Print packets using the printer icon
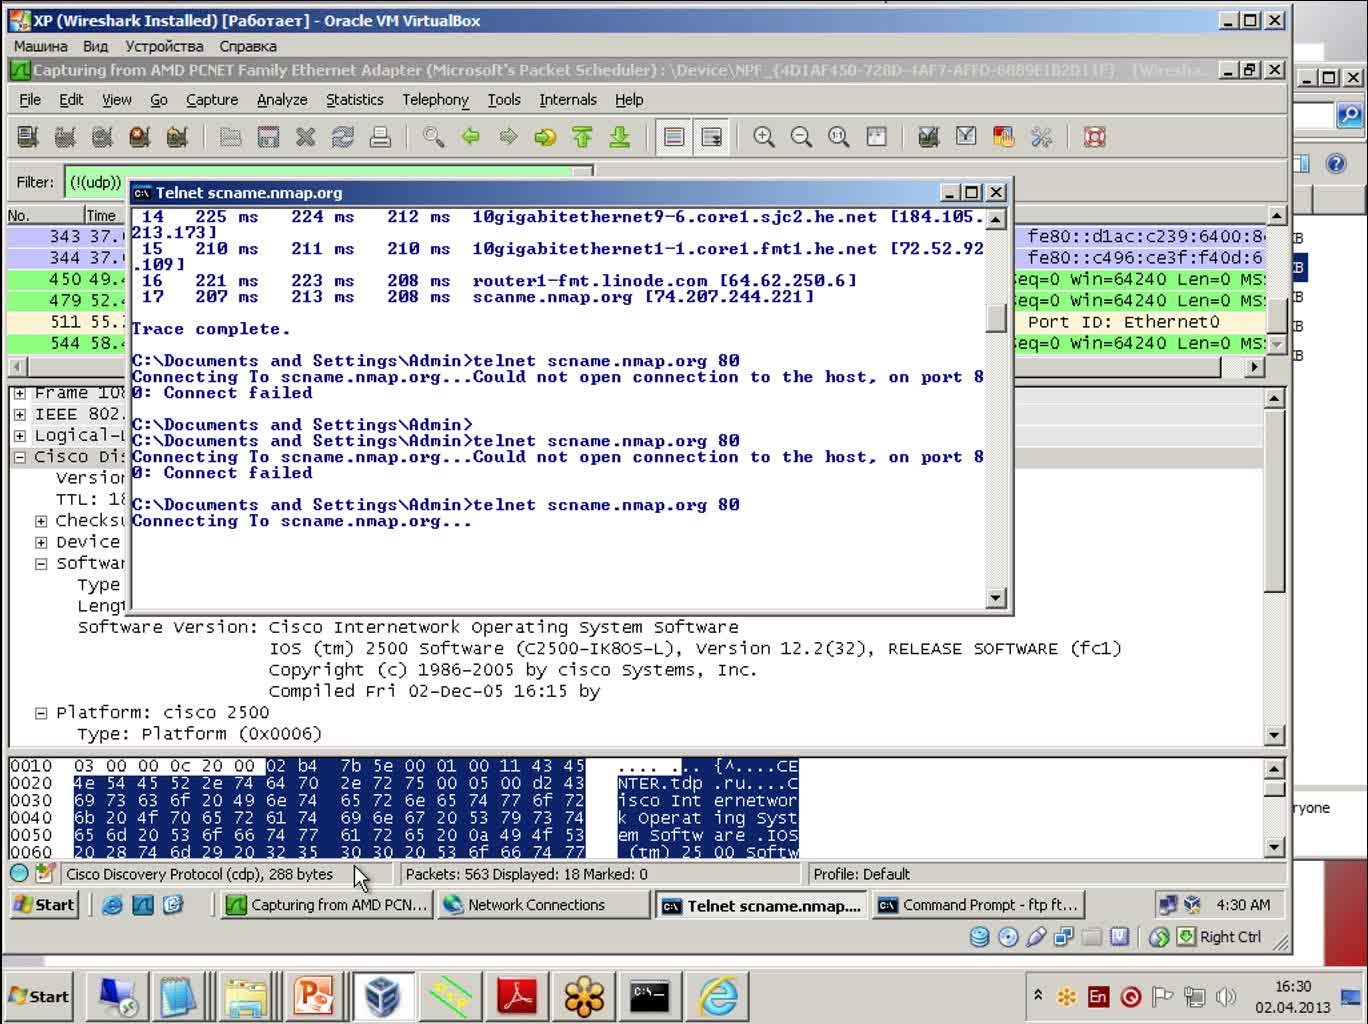 (380, 137)
